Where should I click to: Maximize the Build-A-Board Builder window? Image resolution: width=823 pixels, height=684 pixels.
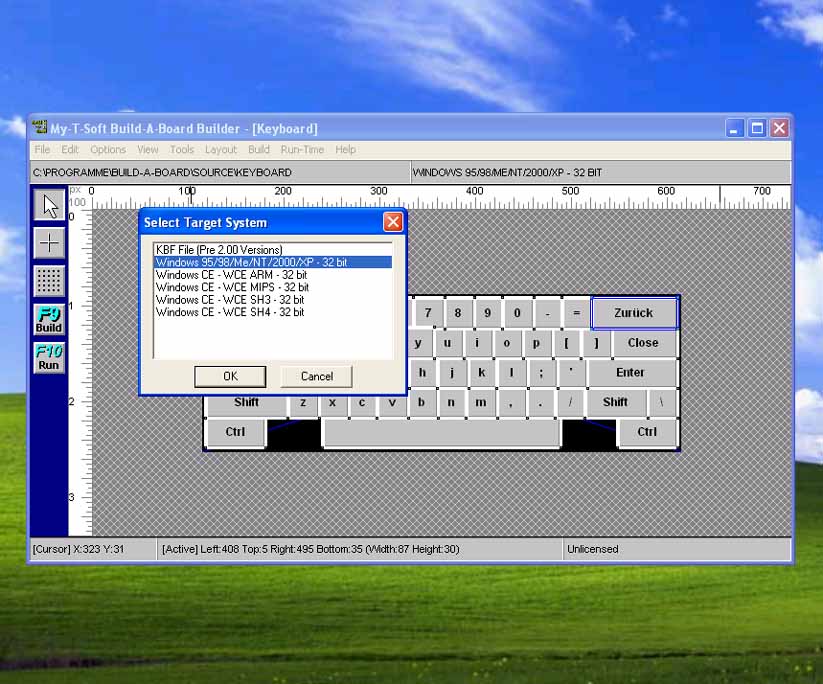point(757,128)
